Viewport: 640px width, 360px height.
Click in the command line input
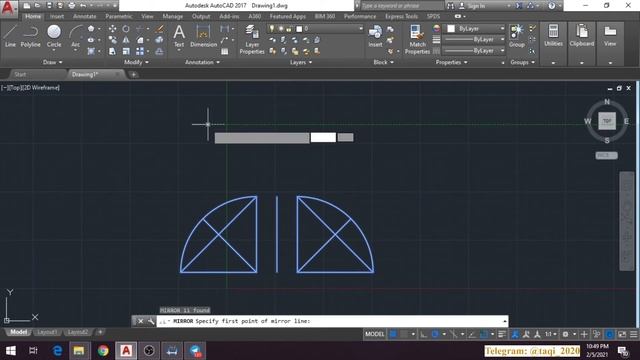pyautogui.click(x=332, y=321)
